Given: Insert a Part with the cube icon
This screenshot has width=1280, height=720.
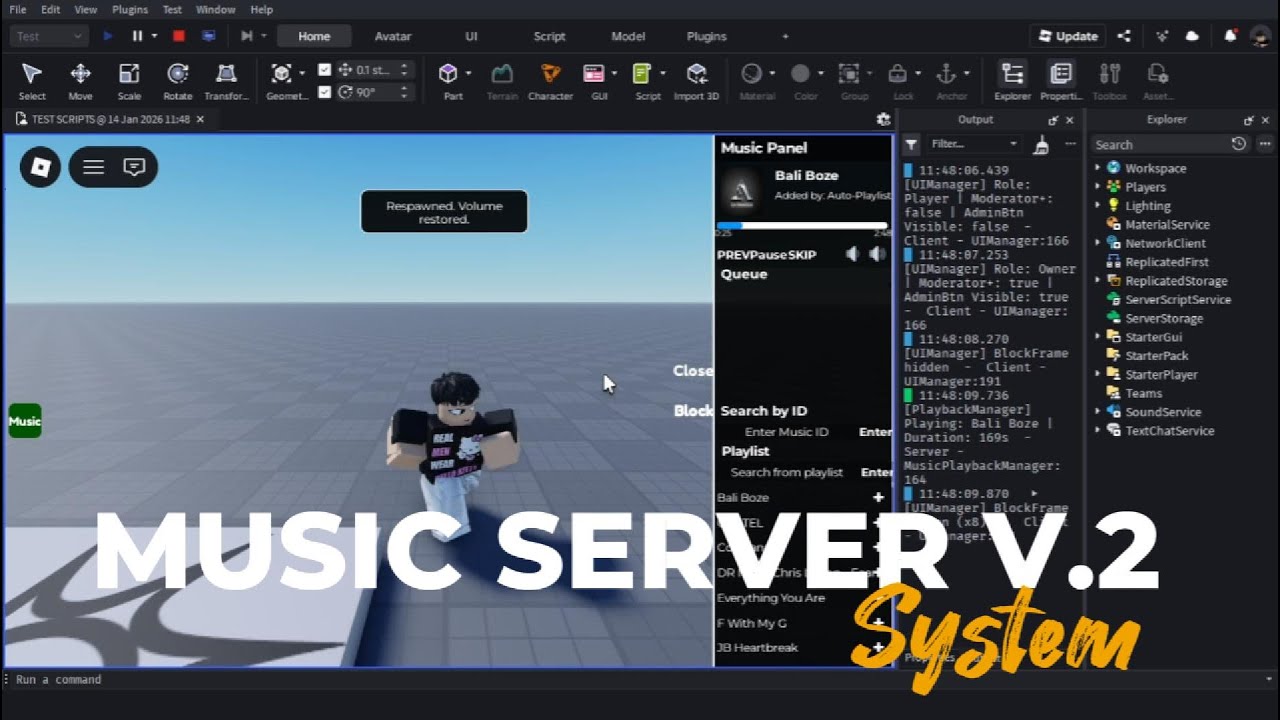Looking at the screenshot, I should pyautogui.click(x=448, y=74).
